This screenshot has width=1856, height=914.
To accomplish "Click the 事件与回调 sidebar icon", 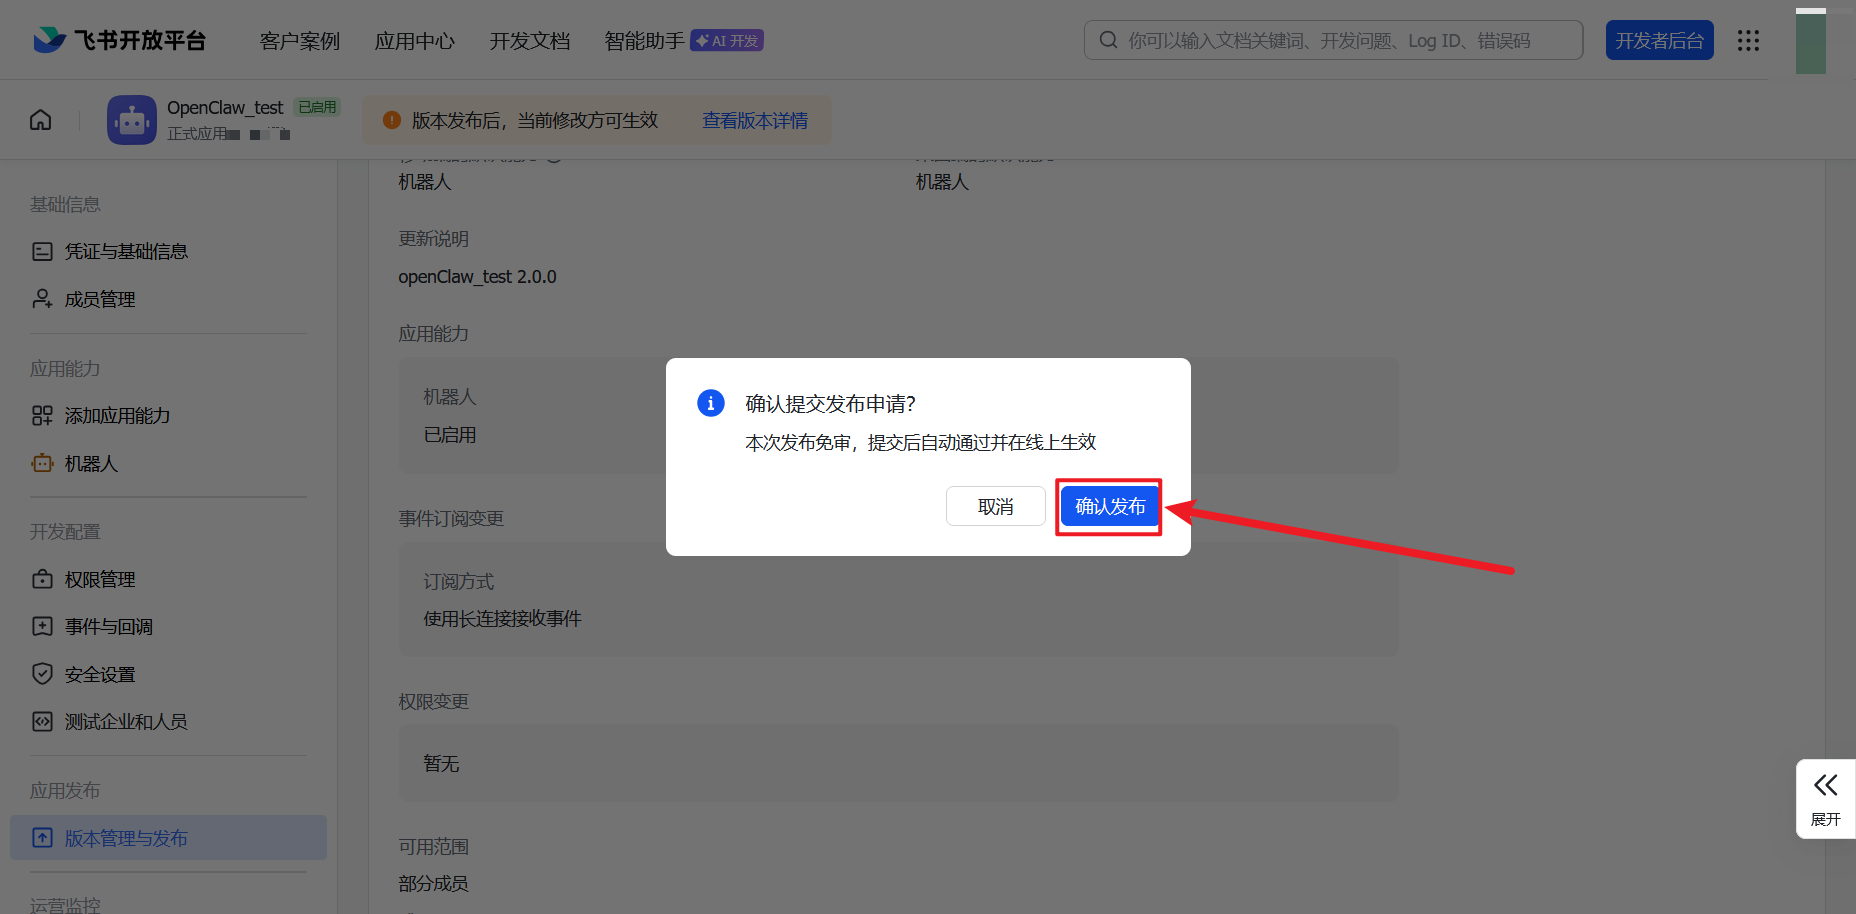I will click(x=42, y=626).
